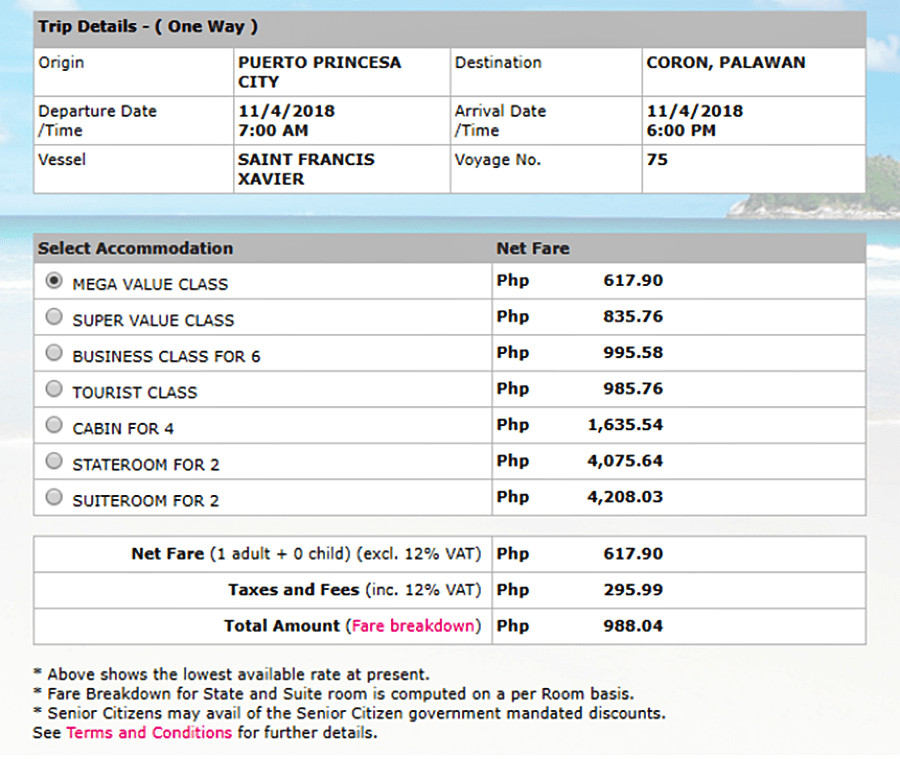900x759 pixels.
Task: Choose the Stateroom for 2 radio button
Action: click(54, 462)
